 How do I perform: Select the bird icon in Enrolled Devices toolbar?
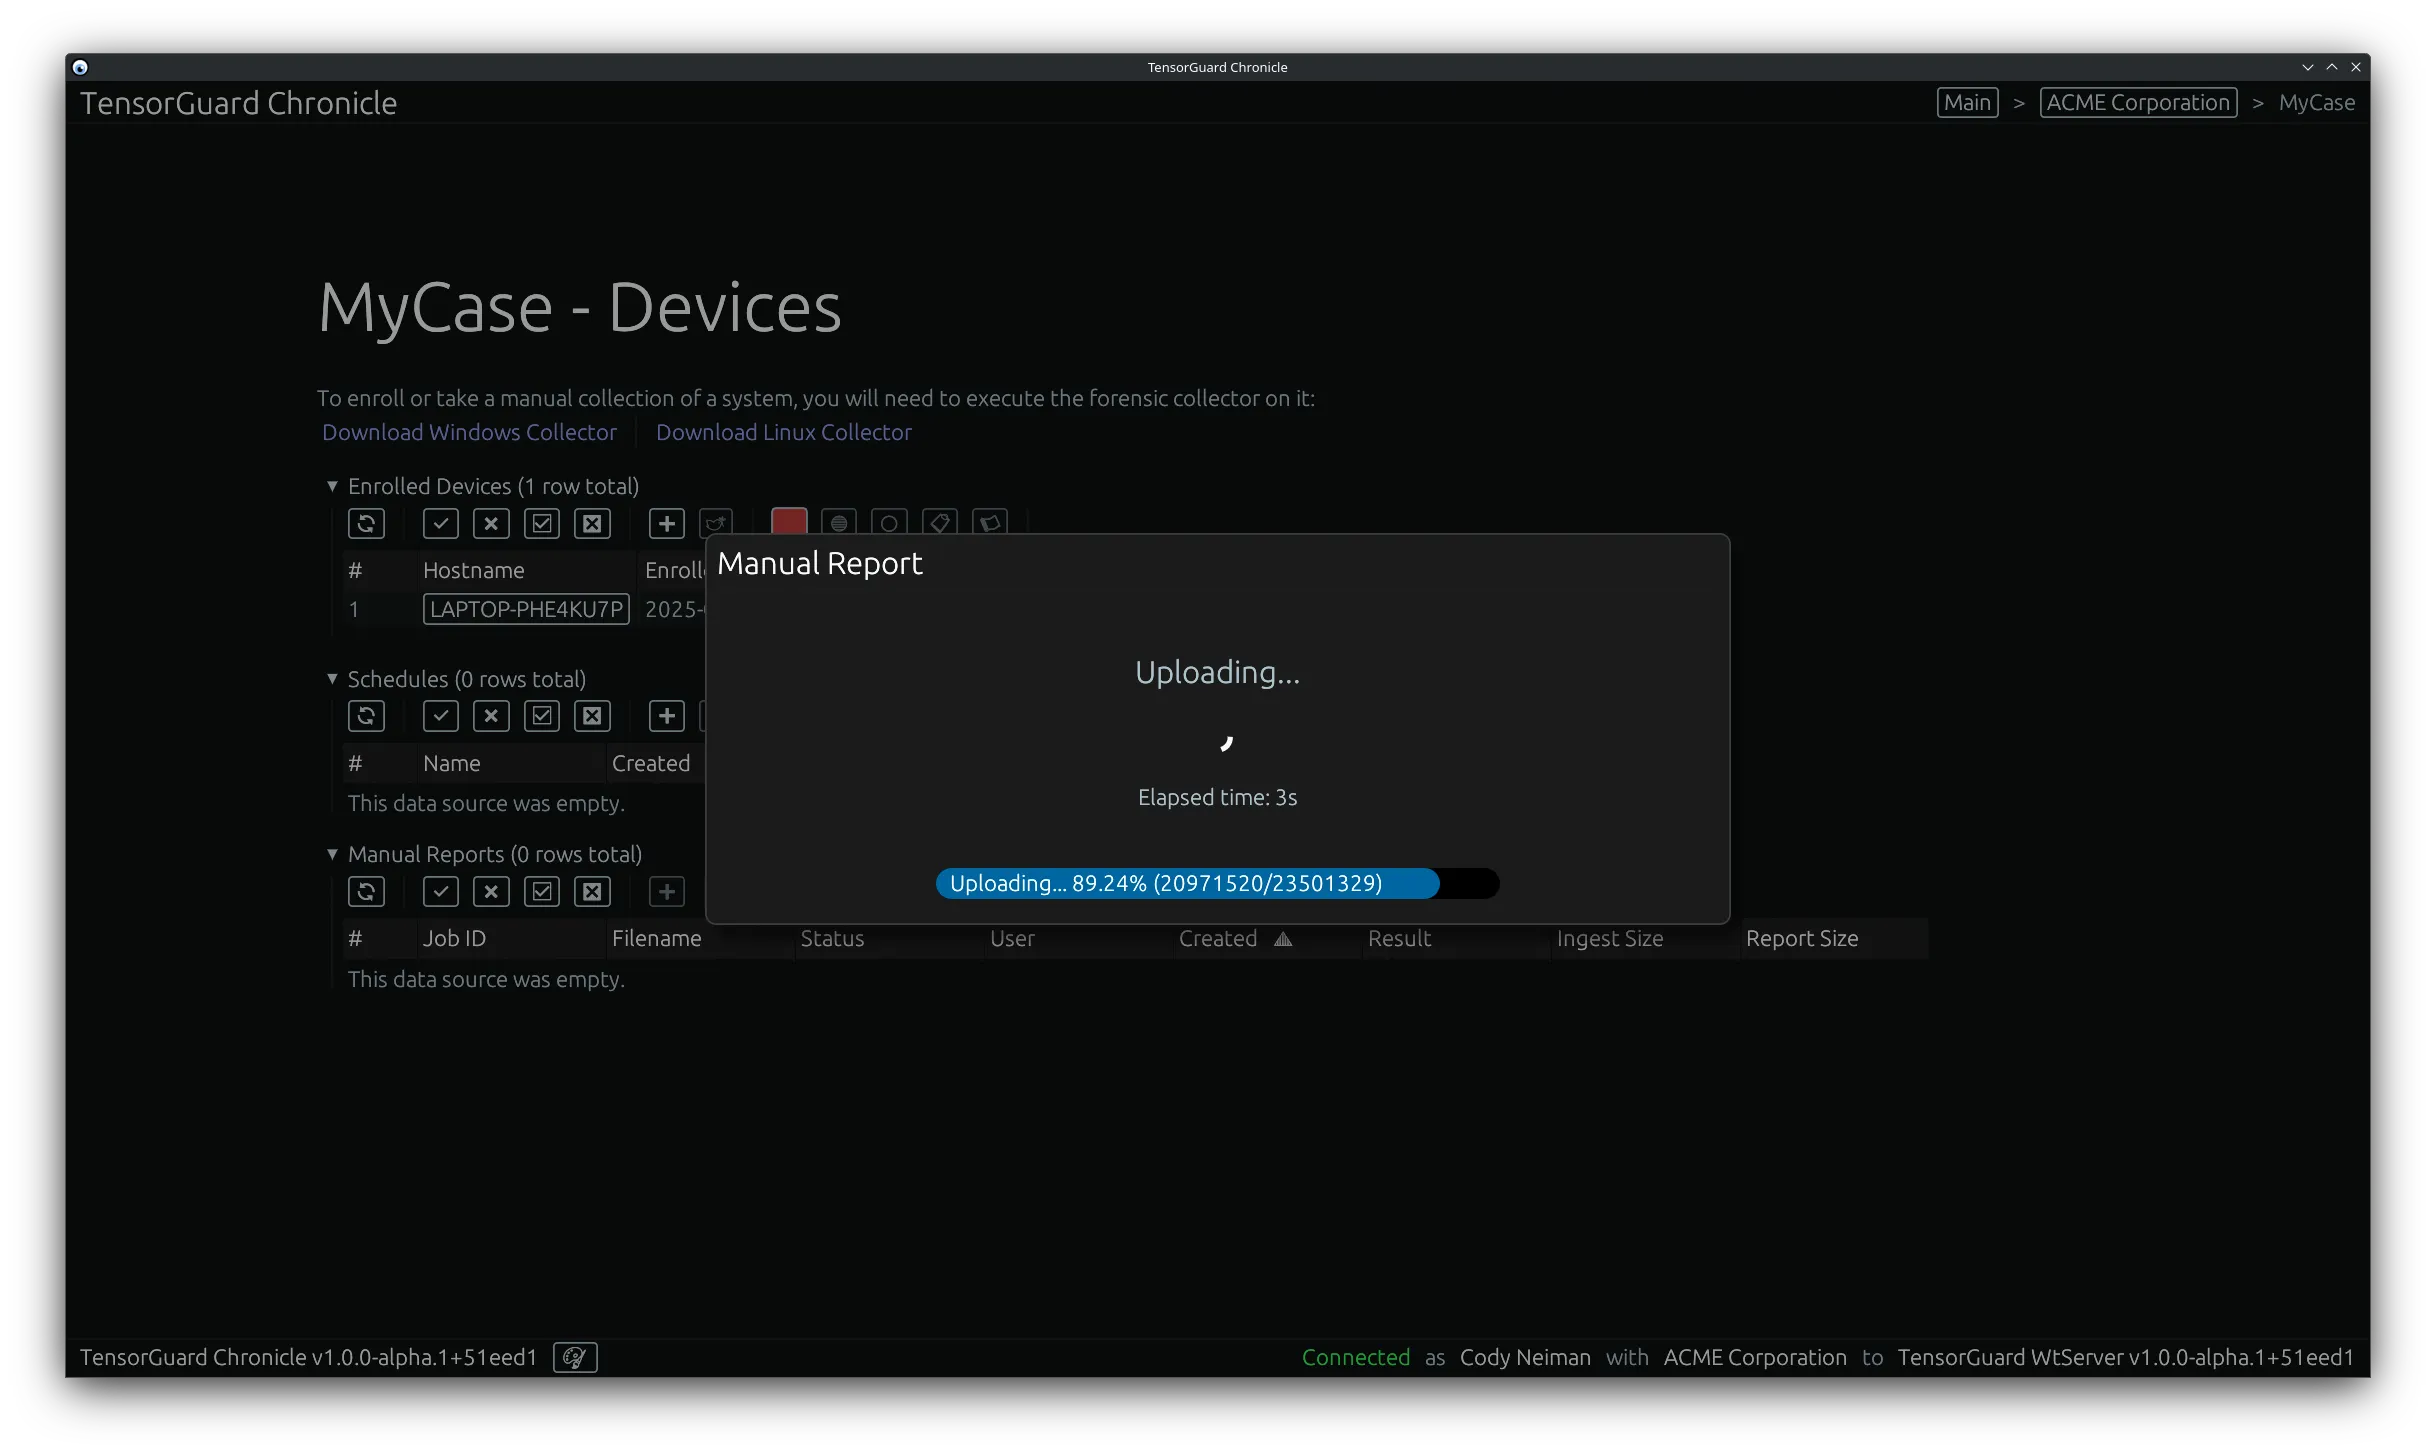pyautogui.click(x=715, y=523)
